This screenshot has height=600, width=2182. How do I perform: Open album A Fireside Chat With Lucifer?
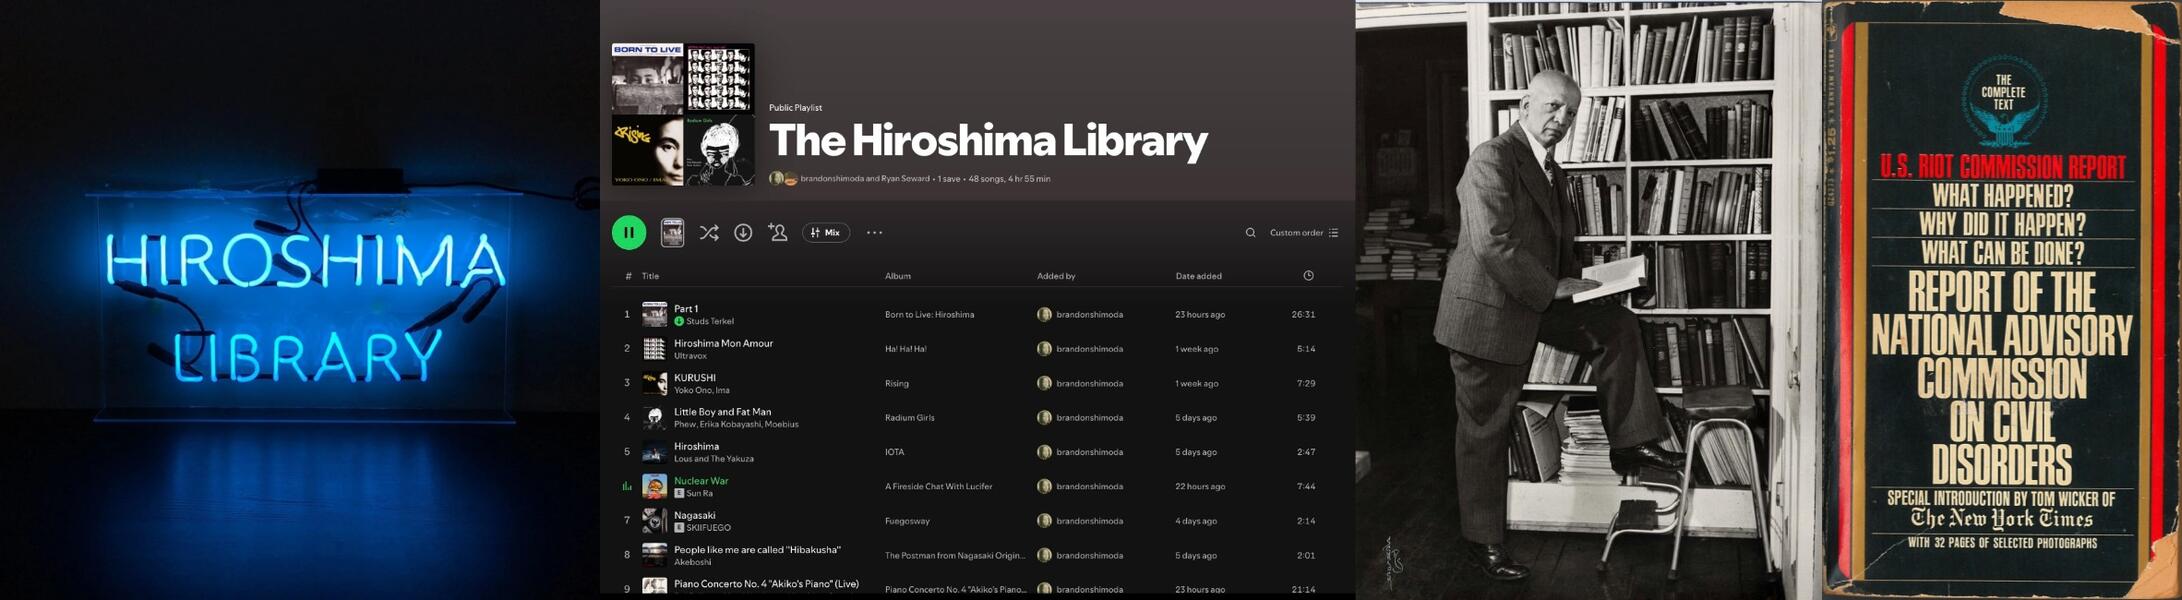pyautogui.click(x=938, y=487)
